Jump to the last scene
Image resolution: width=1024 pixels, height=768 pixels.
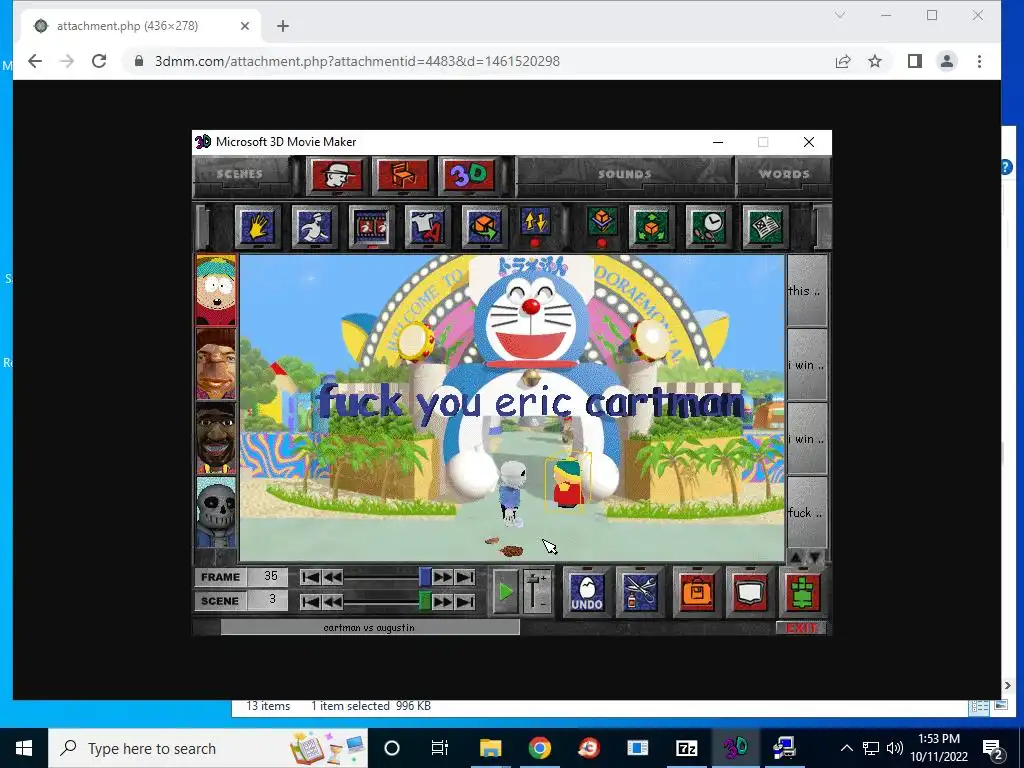465,601
